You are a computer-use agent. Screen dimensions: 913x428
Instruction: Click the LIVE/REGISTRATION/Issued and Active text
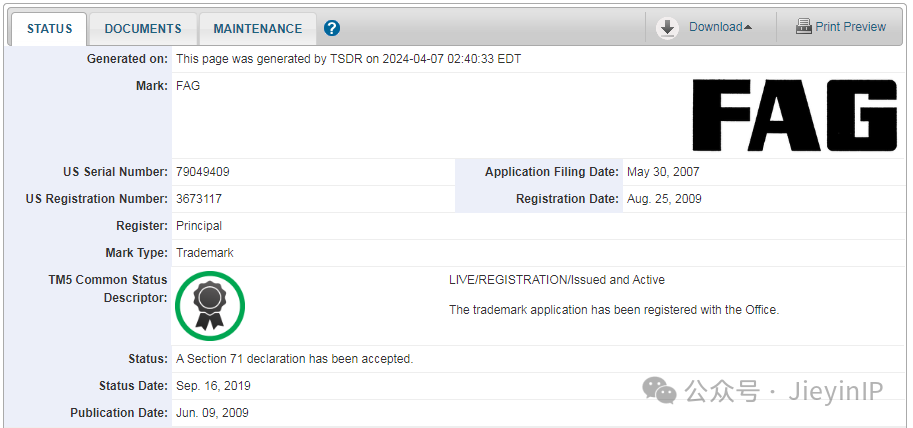point(557,280)
